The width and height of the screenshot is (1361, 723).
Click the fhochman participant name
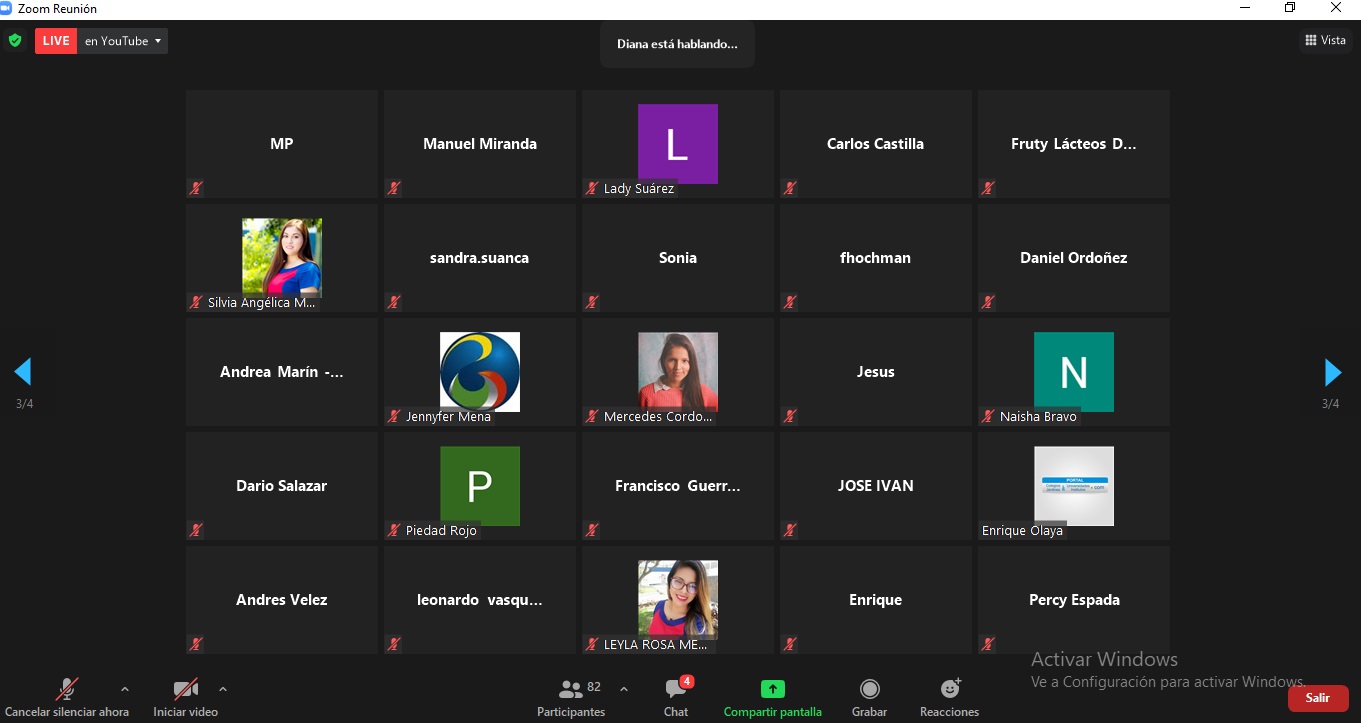(876, 258)
